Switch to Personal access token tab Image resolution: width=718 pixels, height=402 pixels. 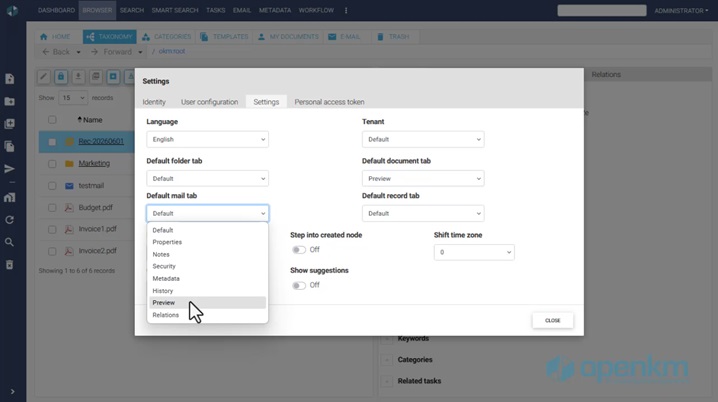pyautogui.click(x=329, y=102)
